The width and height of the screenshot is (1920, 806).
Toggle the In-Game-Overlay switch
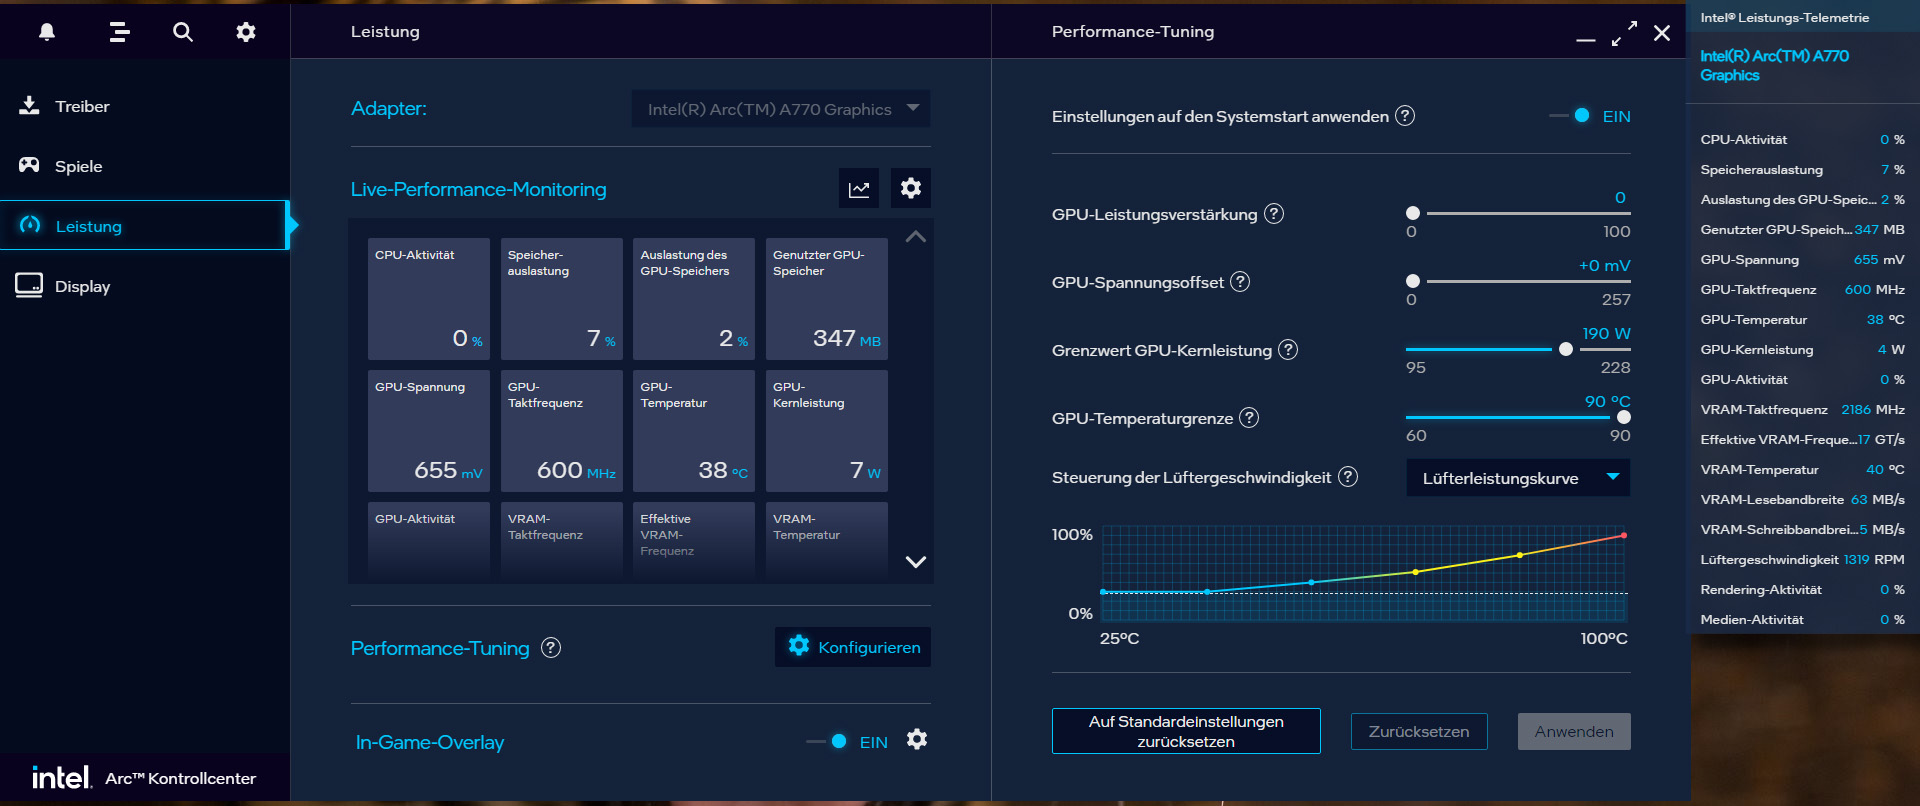tap(829, 742)
